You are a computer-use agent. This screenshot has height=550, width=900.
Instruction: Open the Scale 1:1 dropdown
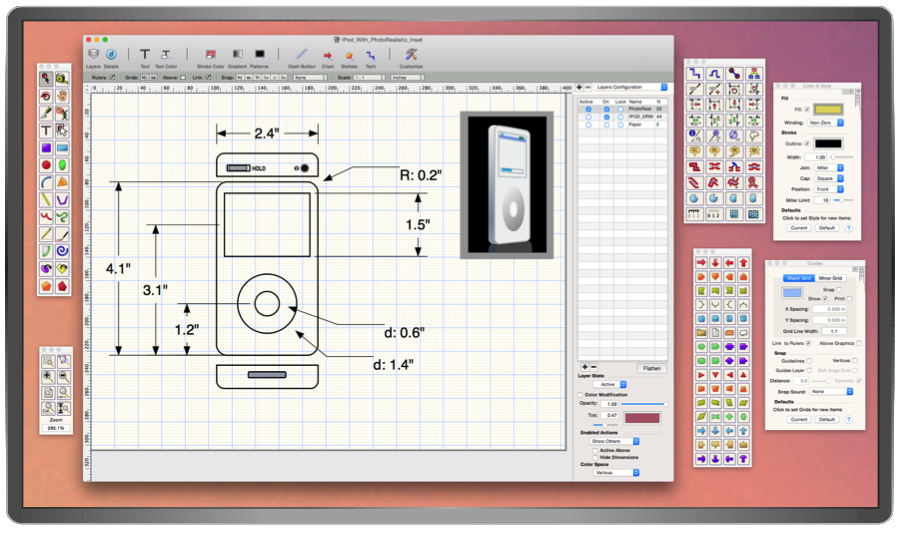368,77
